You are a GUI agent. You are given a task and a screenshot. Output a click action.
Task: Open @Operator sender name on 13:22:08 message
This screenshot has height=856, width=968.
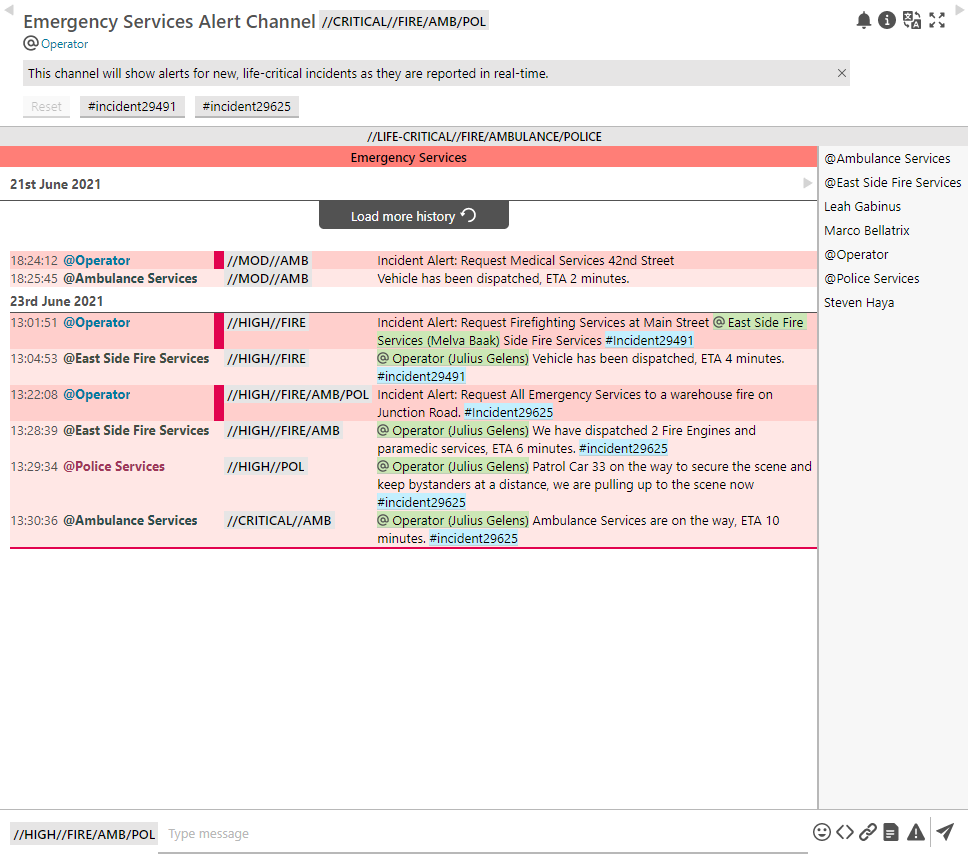click(97, 394)
